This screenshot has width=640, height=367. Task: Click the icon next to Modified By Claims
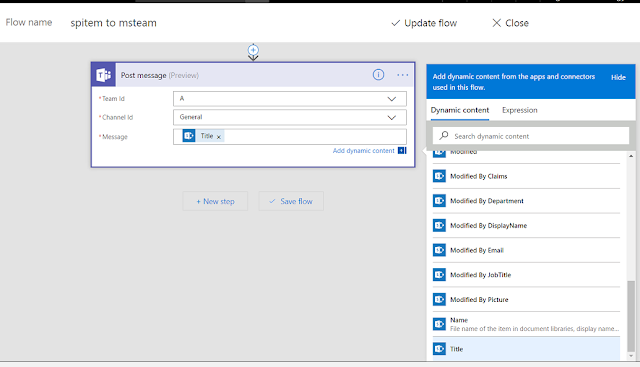(439, 176)
